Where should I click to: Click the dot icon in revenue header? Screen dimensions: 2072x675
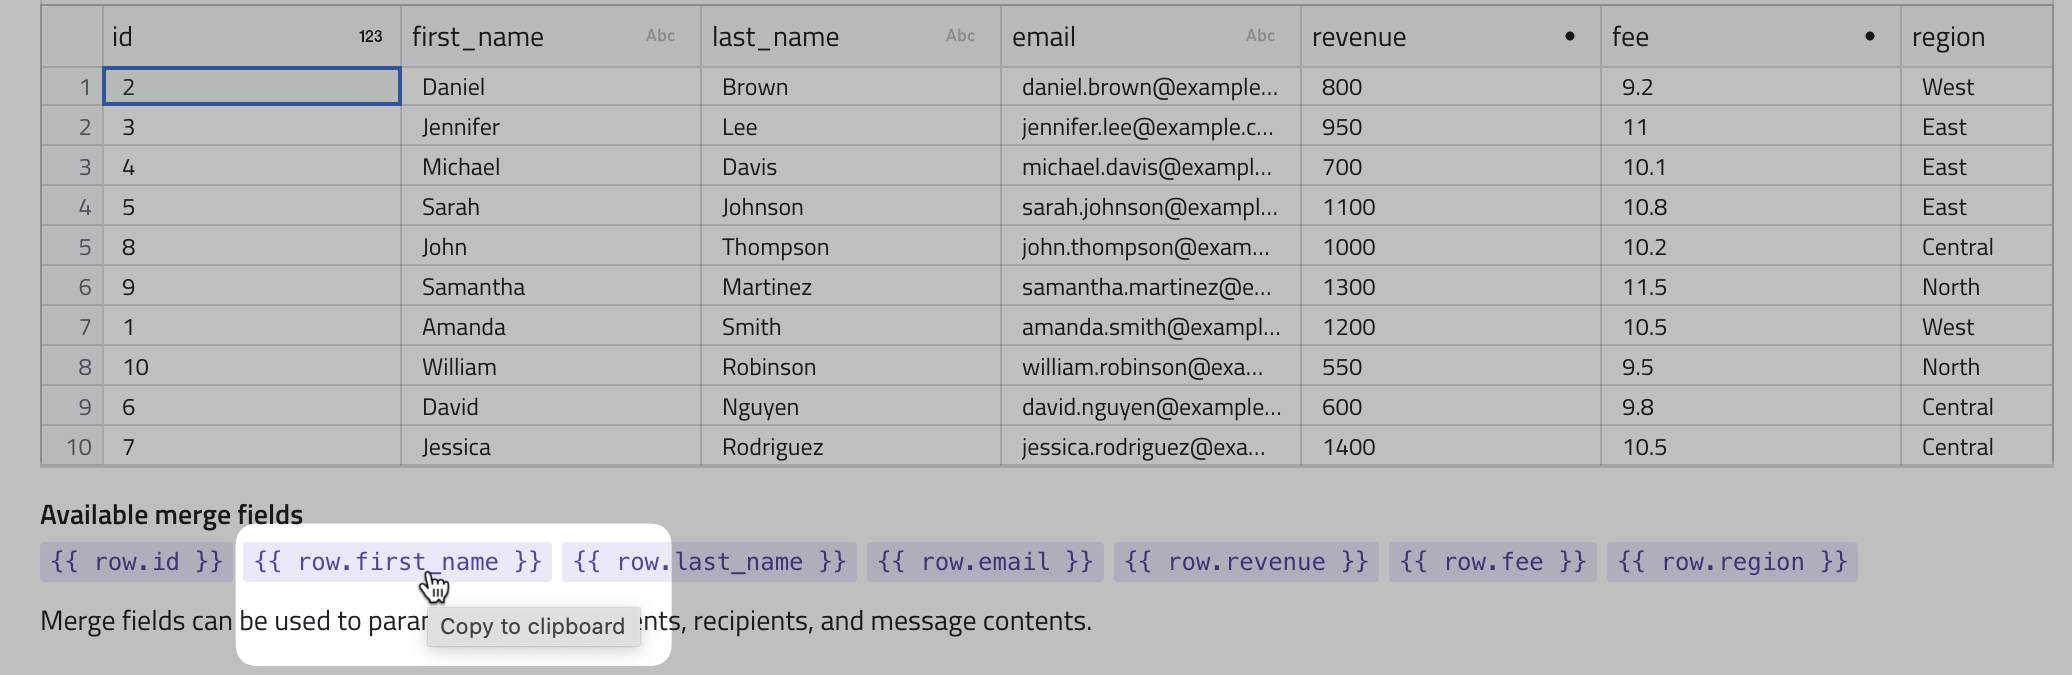pos(1570,37)
